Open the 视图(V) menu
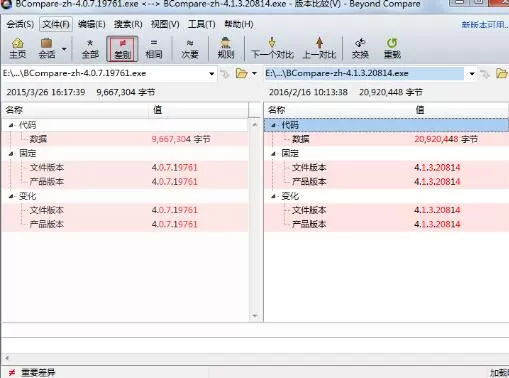This screenshot has height=378, width=509. point(165,24)
